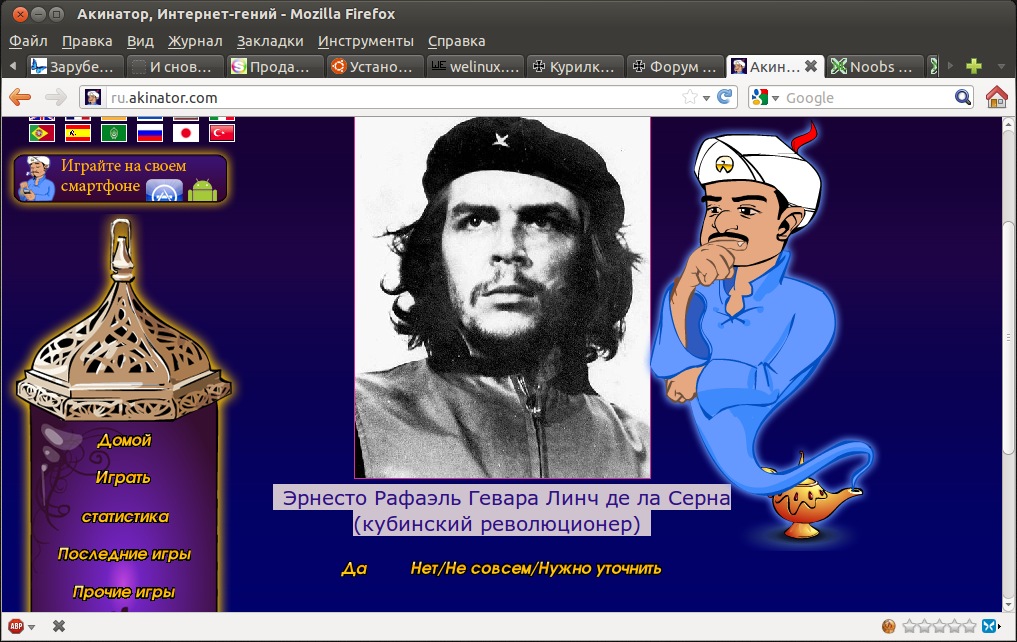Select the Russian flag language

point(150,133)
